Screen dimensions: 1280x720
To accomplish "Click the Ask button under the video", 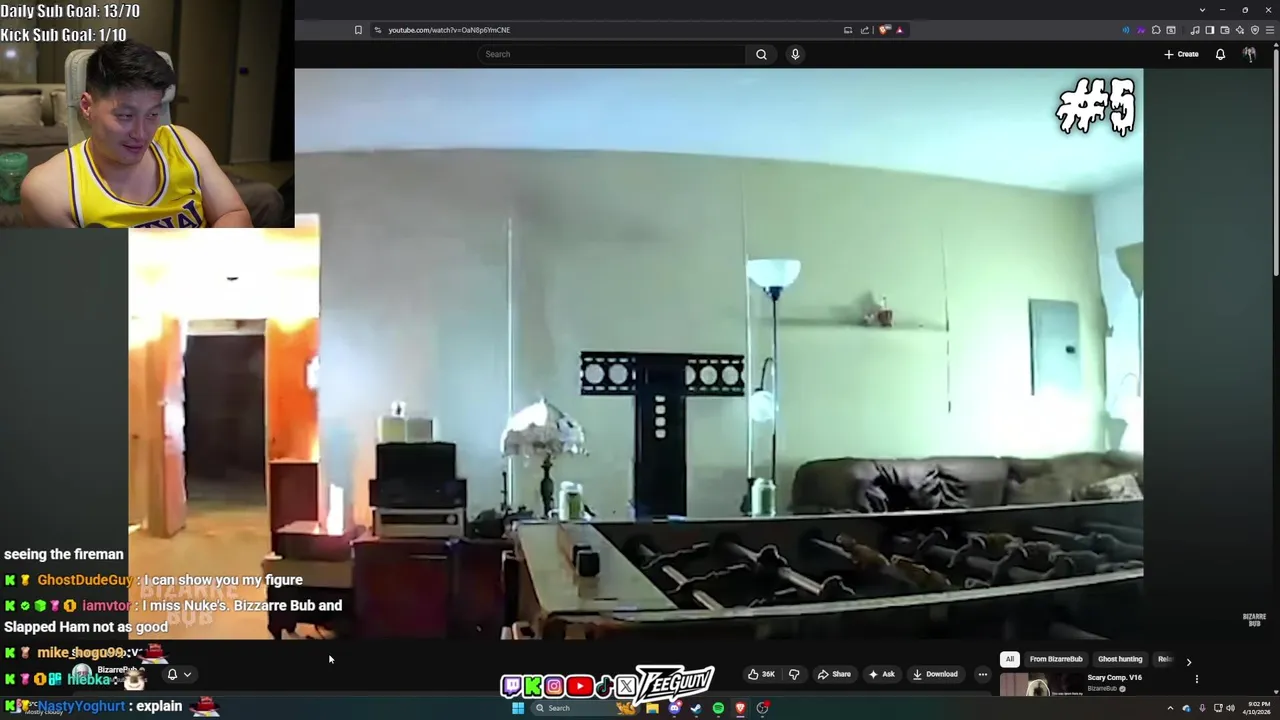I will (x=880, y=674).
